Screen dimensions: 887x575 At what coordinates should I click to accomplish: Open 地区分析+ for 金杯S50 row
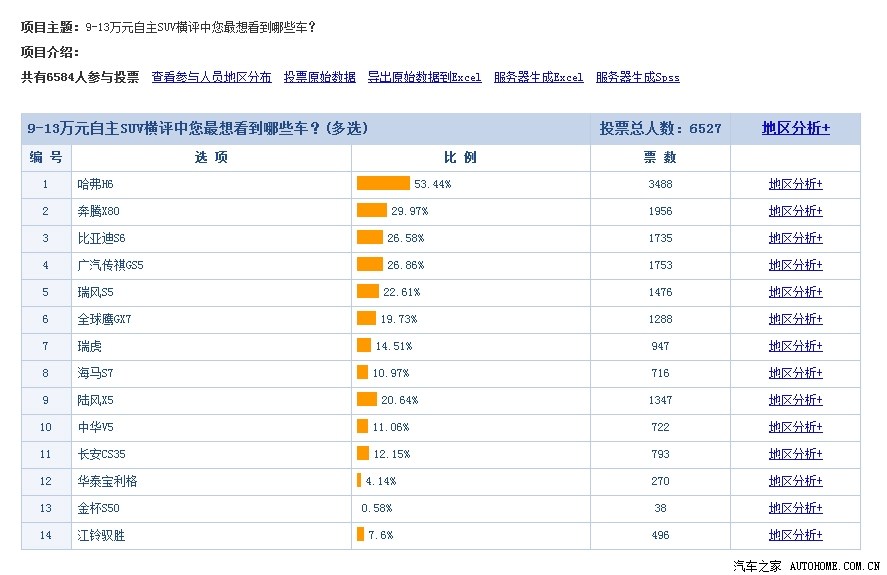click(x=795, y=508)
